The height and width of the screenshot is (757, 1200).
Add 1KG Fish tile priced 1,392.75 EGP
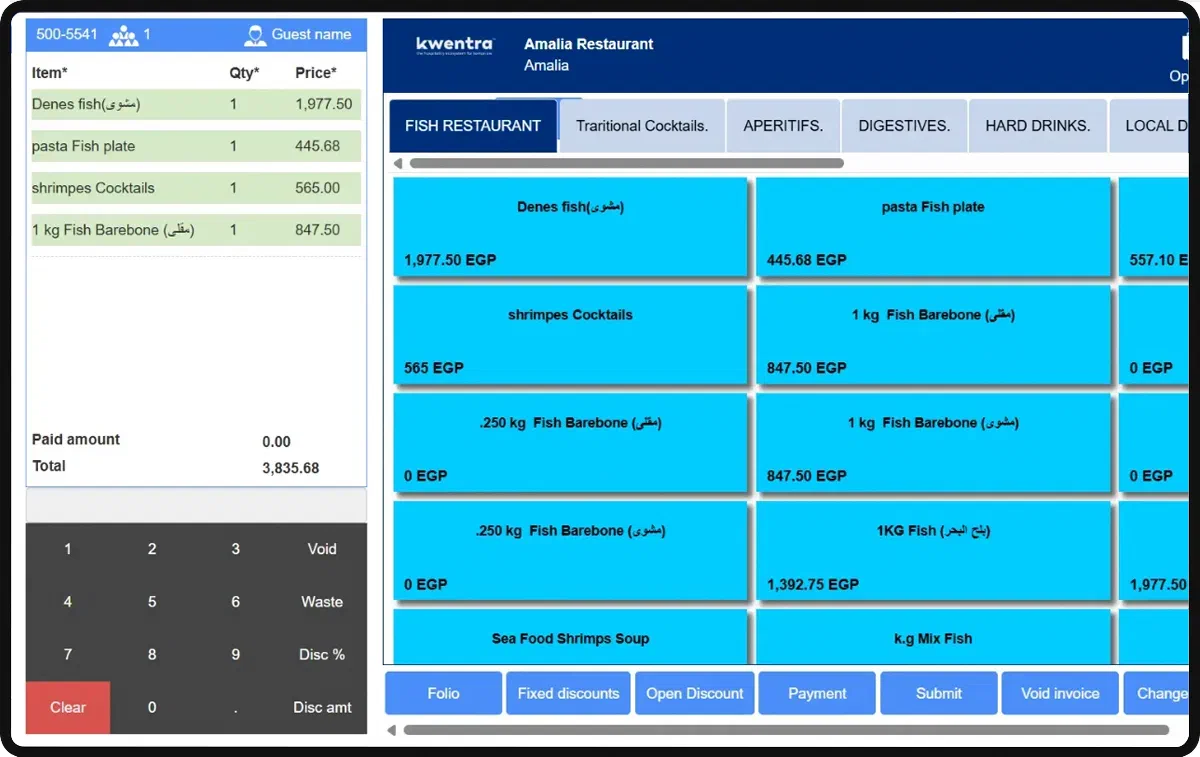tap(933, 551)
